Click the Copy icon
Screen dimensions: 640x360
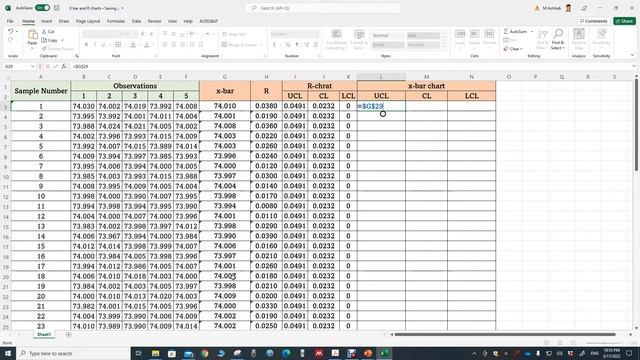44,40
